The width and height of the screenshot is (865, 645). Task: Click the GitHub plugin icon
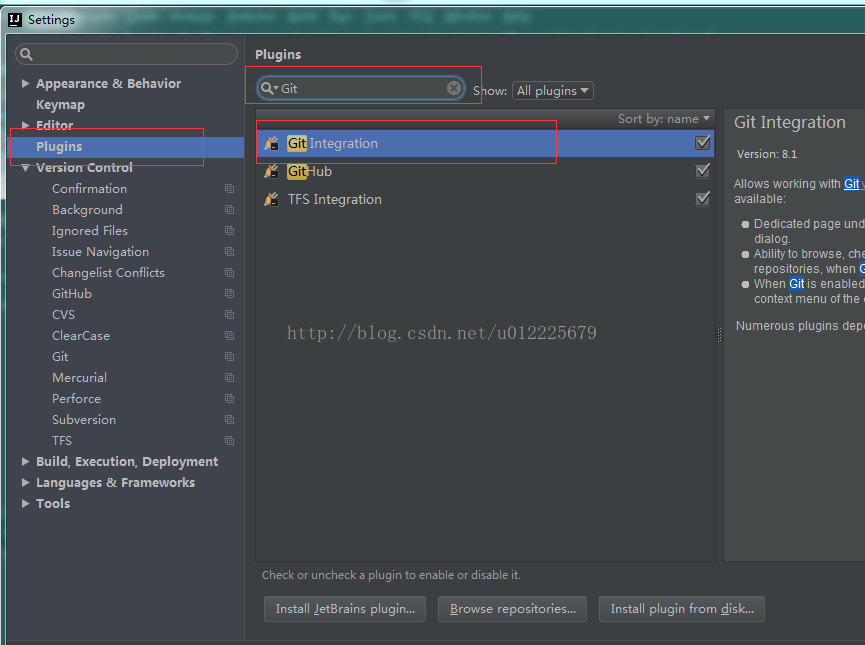[271, 172]
